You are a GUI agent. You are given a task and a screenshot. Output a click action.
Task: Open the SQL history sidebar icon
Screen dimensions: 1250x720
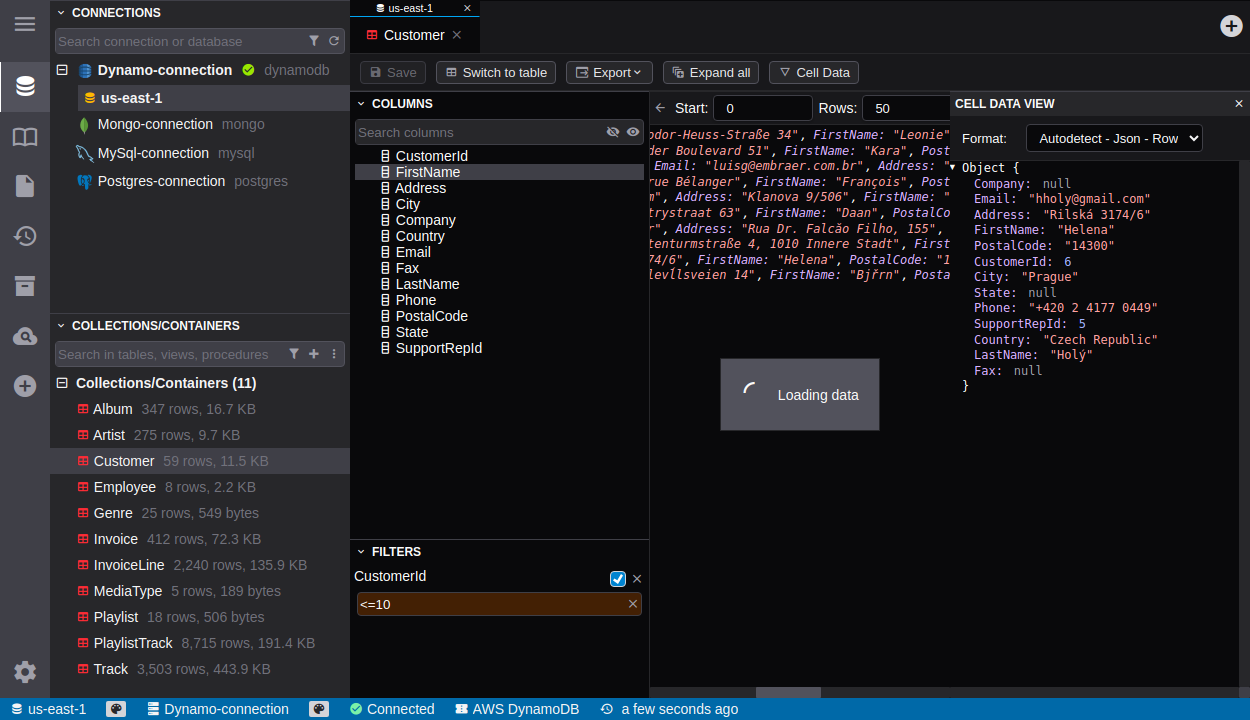[25, 236]
